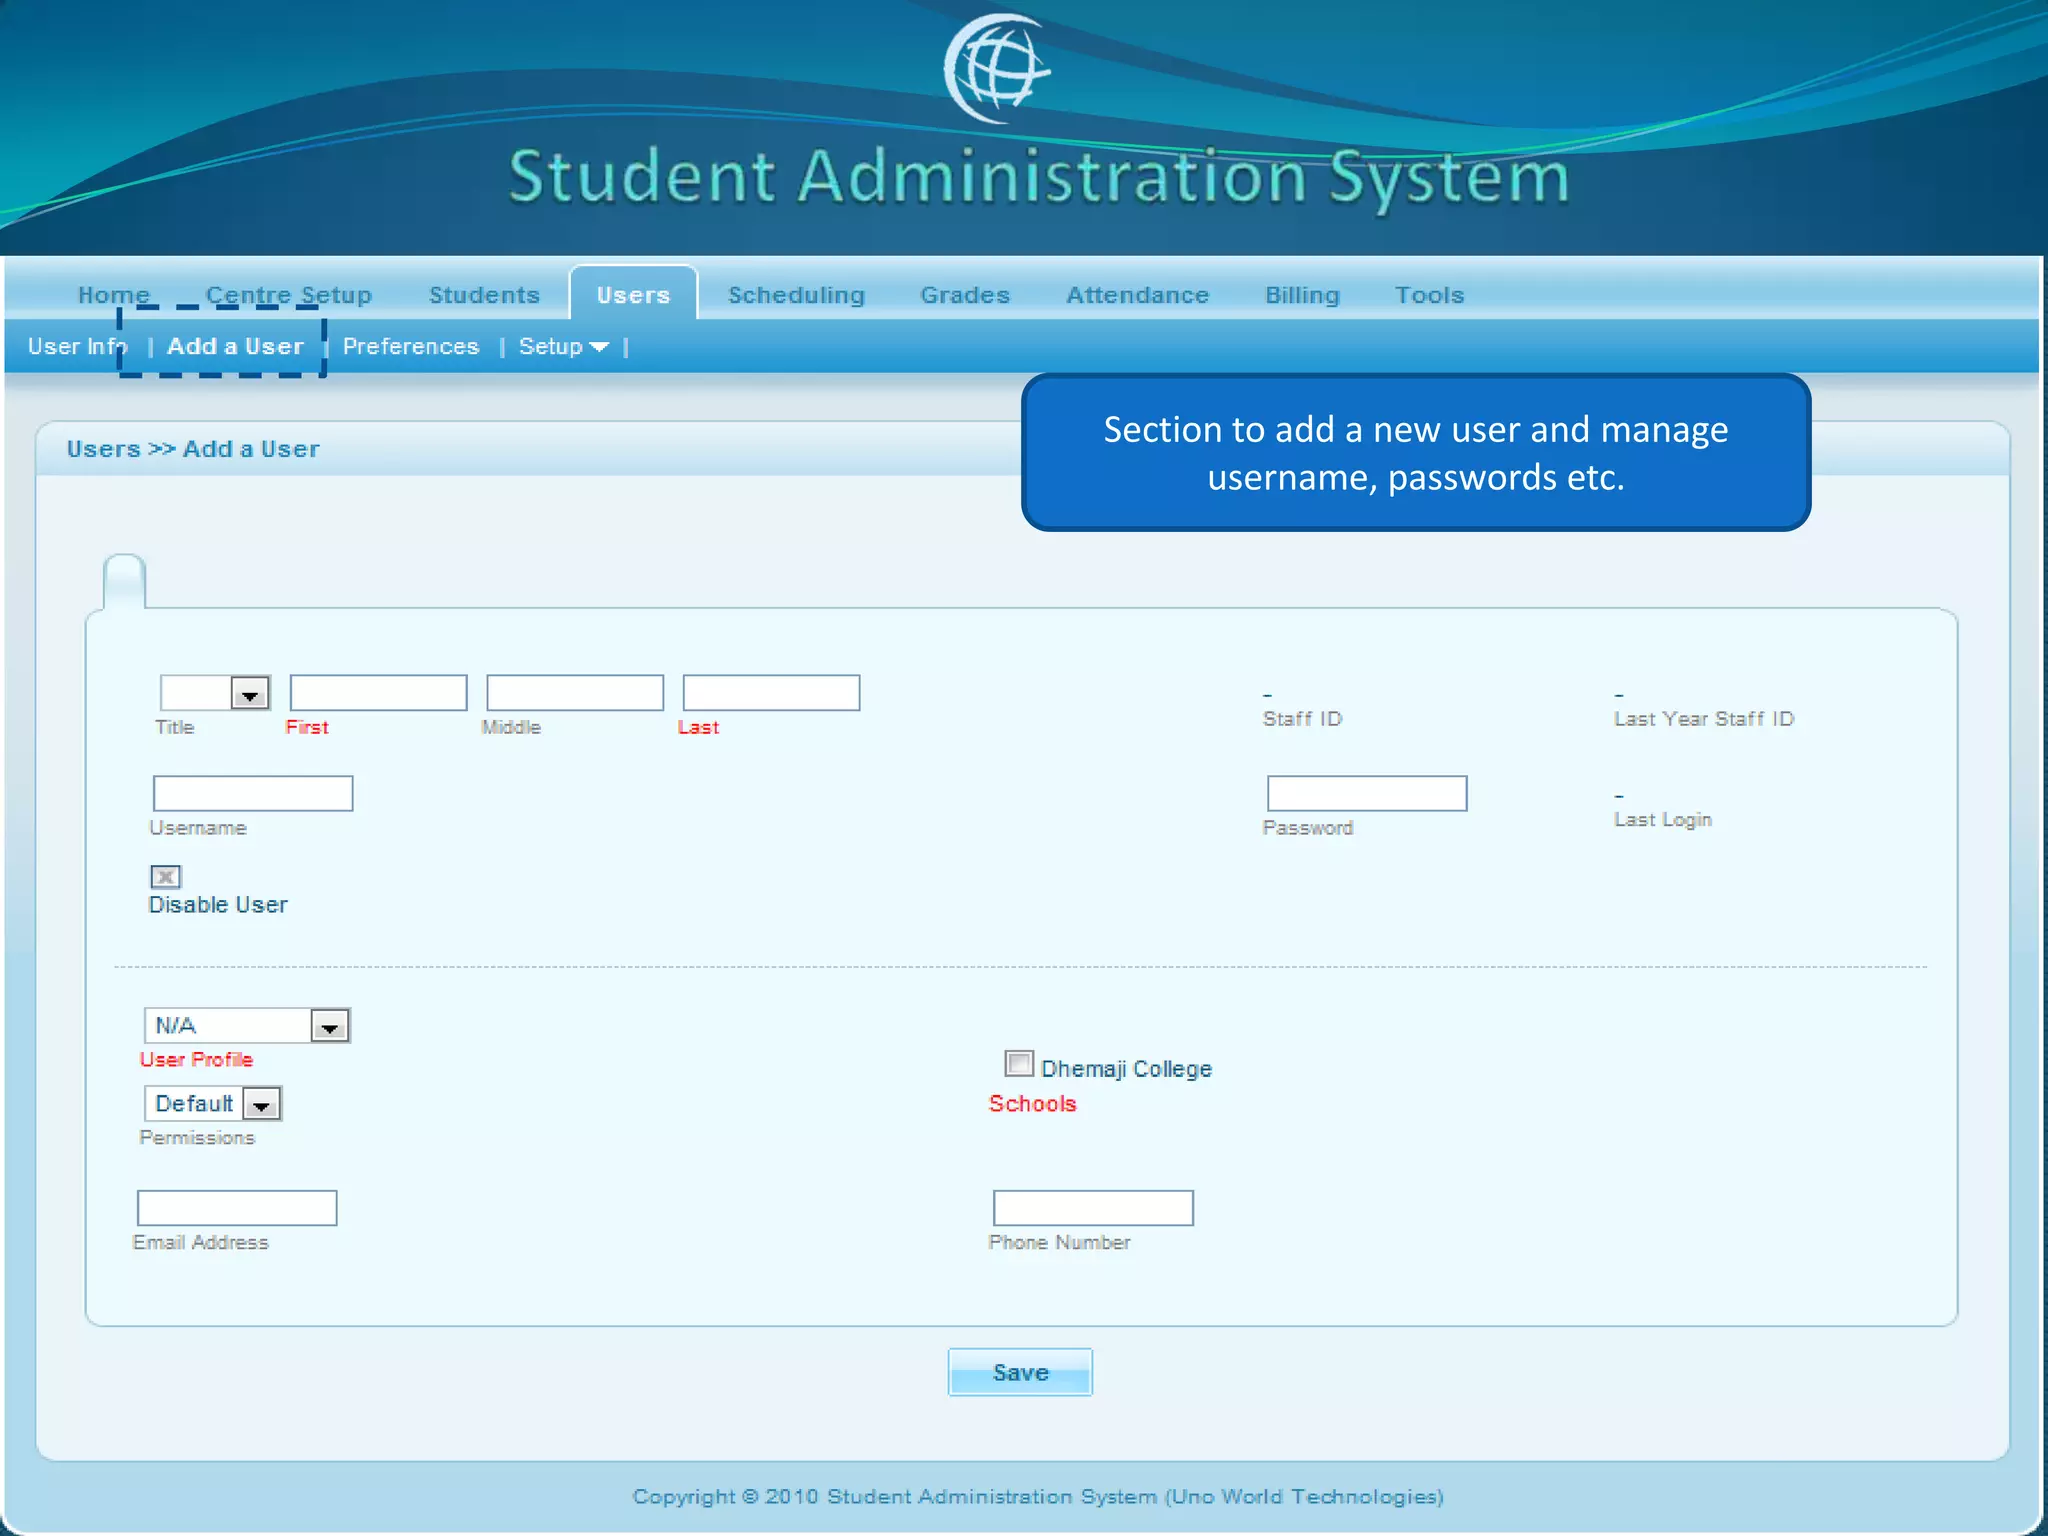Open the User Info submenu link
Image resolution: width=2048 pixels, height=1536 pixels.
[77, 346]
